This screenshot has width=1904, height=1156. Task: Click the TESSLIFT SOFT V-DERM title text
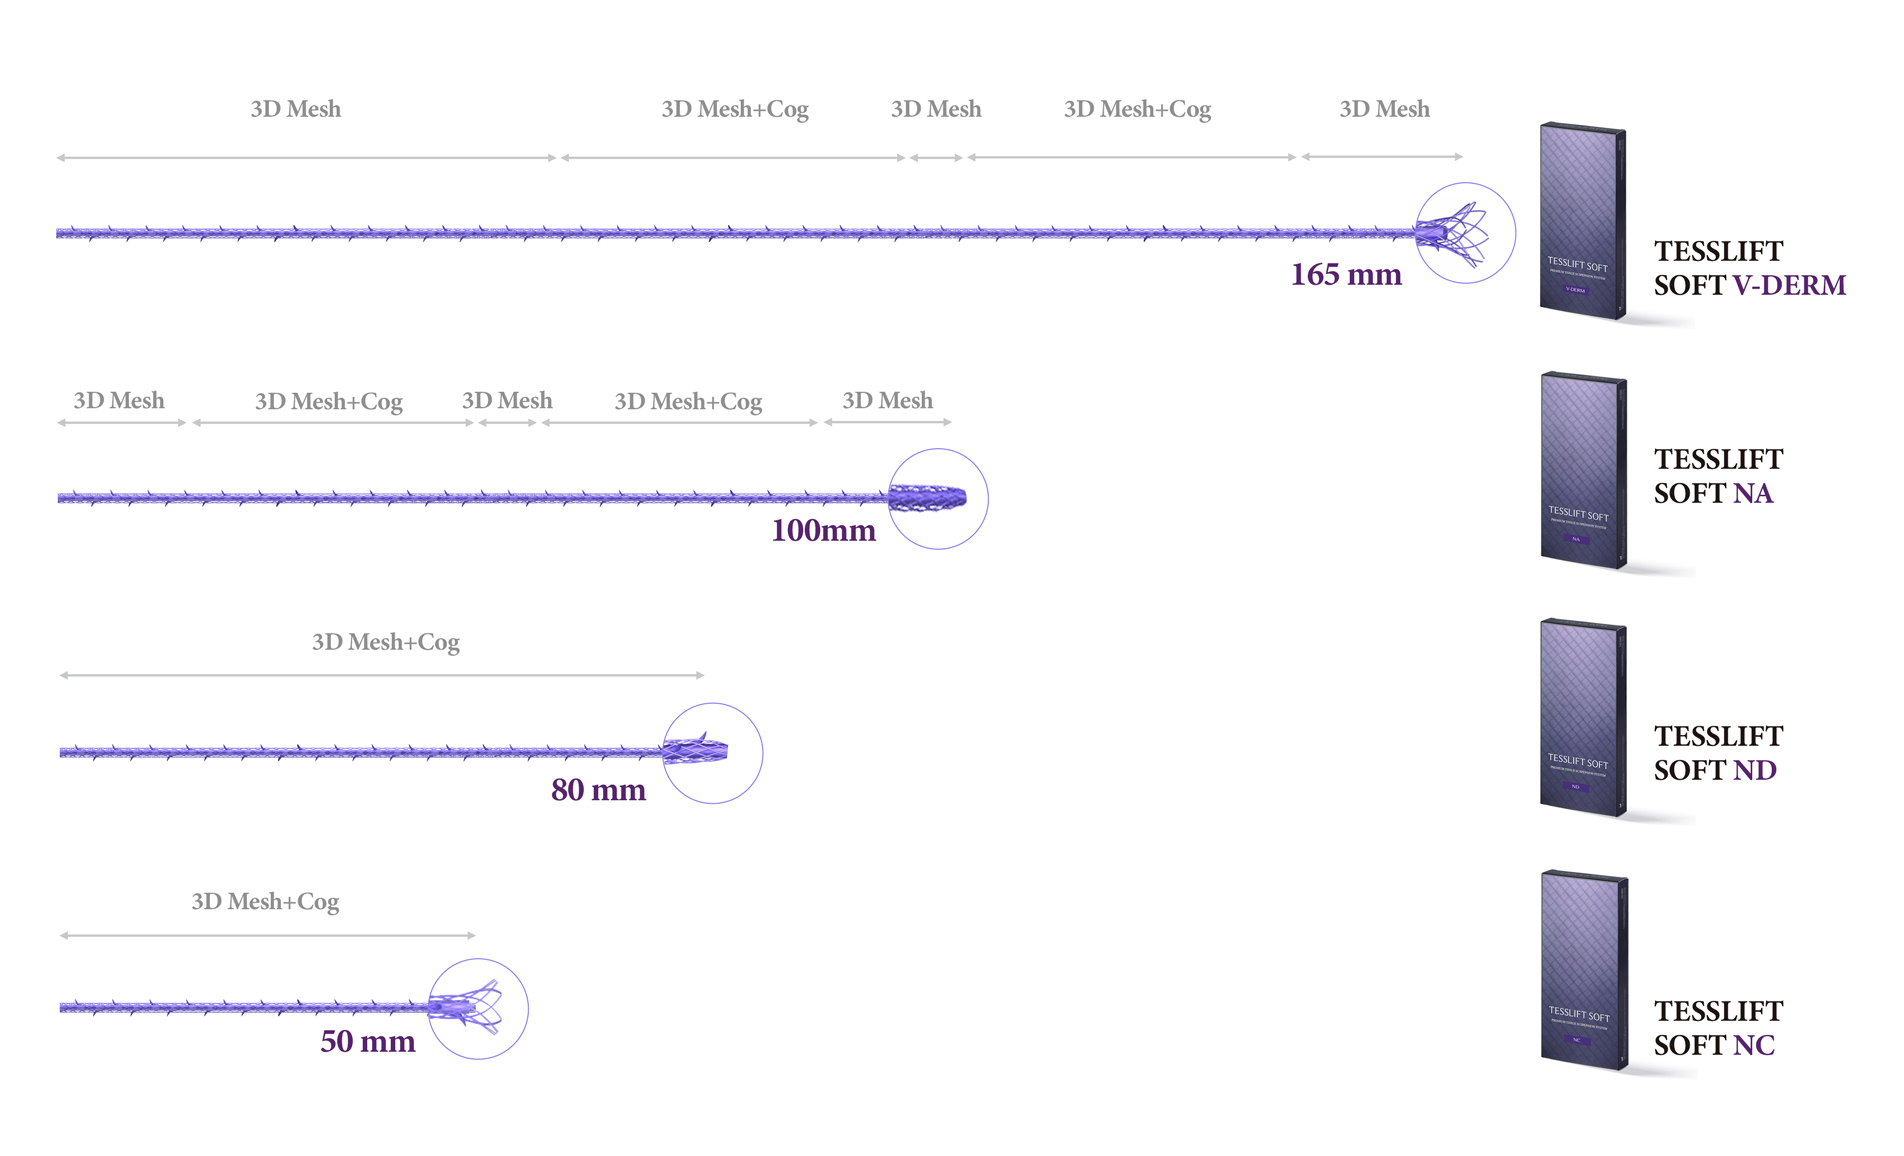[1750, 268]
